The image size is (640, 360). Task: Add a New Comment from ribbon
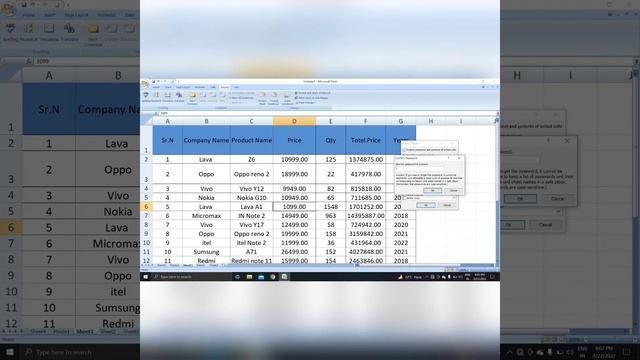point(192,98)
